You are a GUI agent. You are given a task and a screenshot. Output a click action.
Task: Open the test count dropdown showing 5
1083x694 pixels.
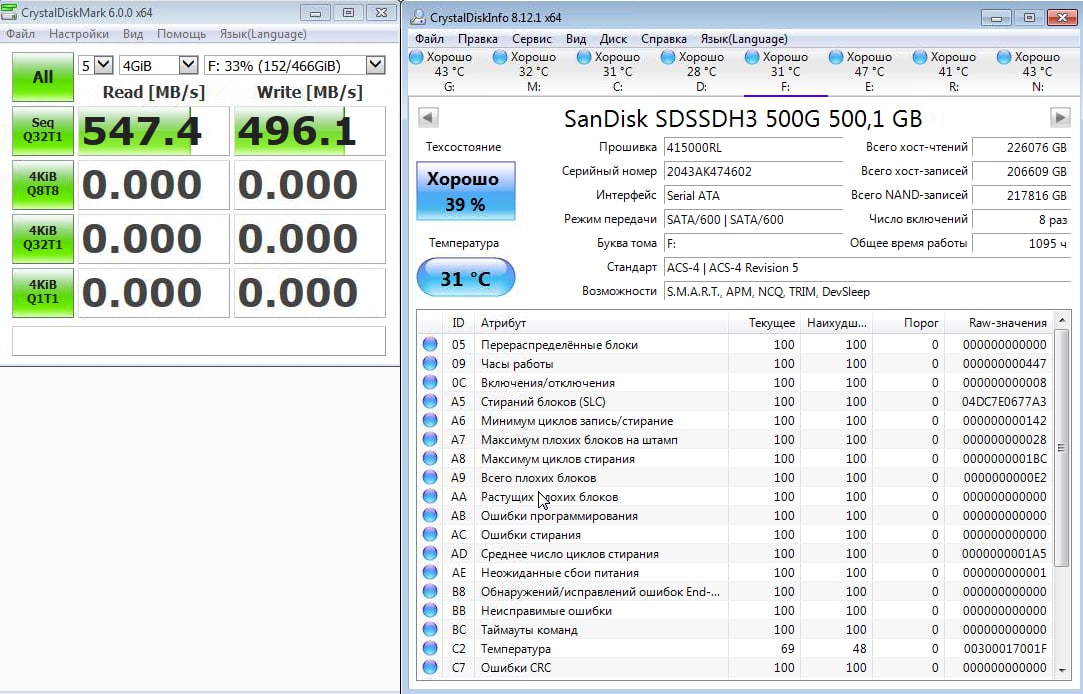(95, 66)
